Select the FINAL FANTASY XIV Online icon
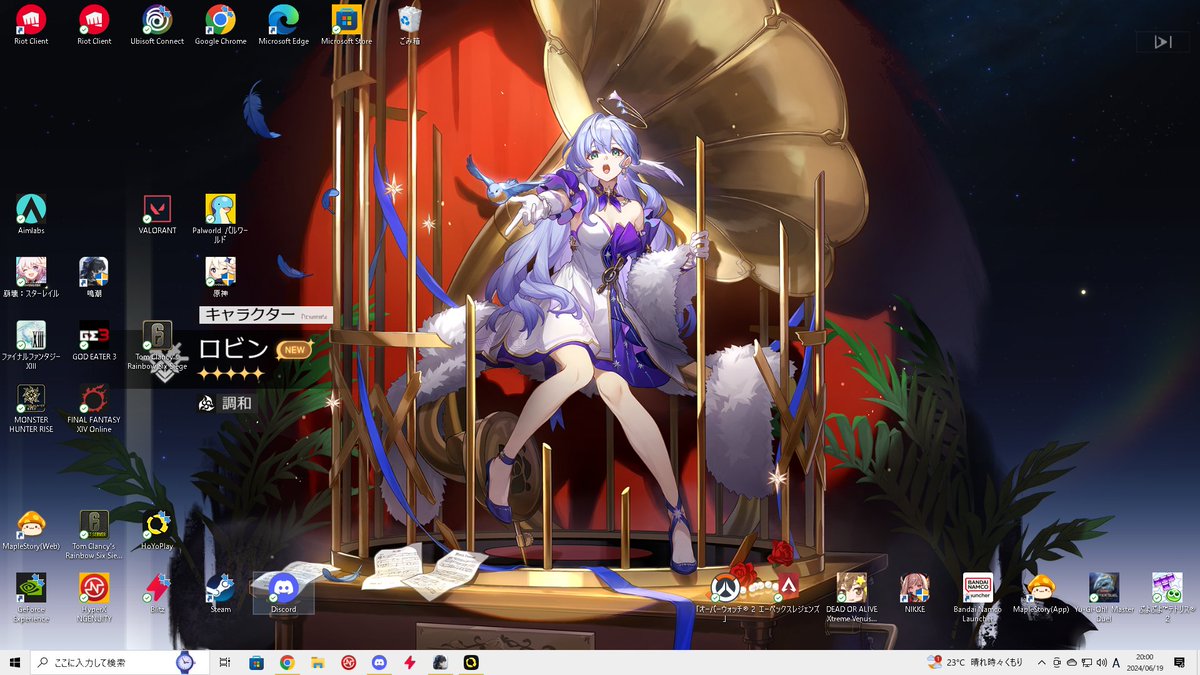The width and height of the screenshot is (1200, 675). pyautogui.click(x=94, y=408)
